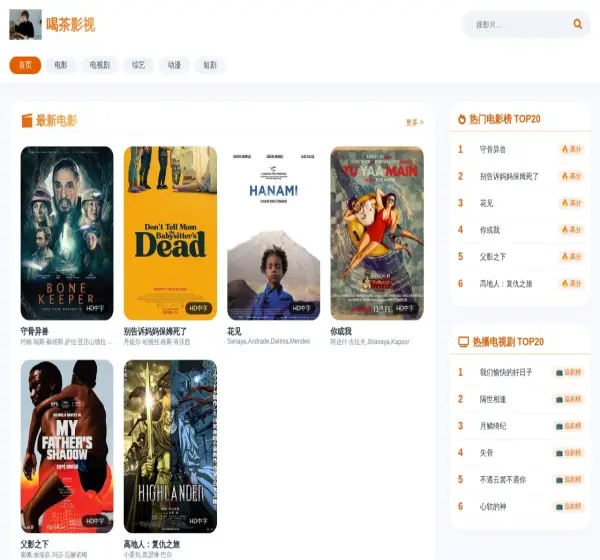Open the Highlander poster
Screen dimensions: 600x560
[x=170, y=446]
